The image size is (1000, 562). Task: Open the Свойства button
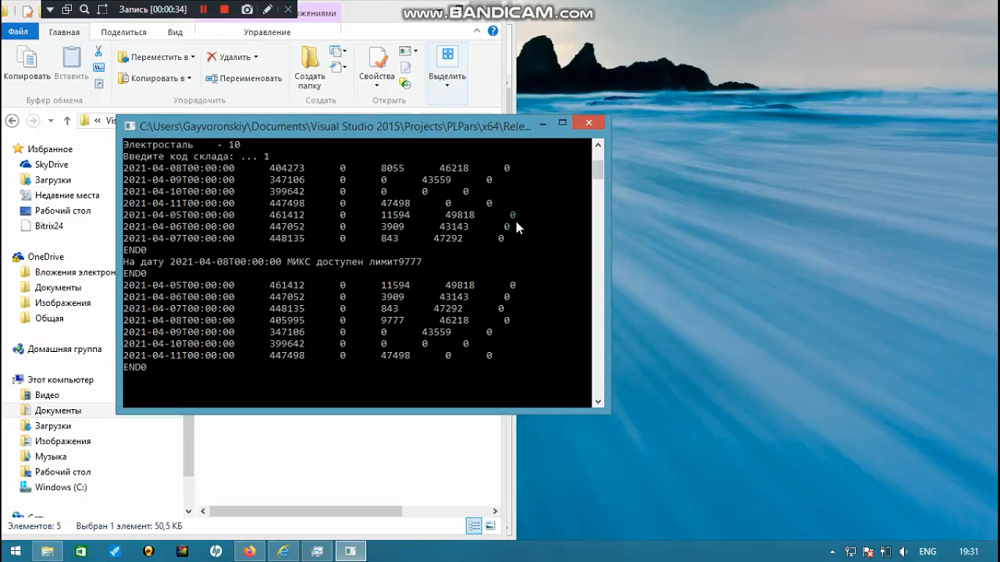pos(376,68)
